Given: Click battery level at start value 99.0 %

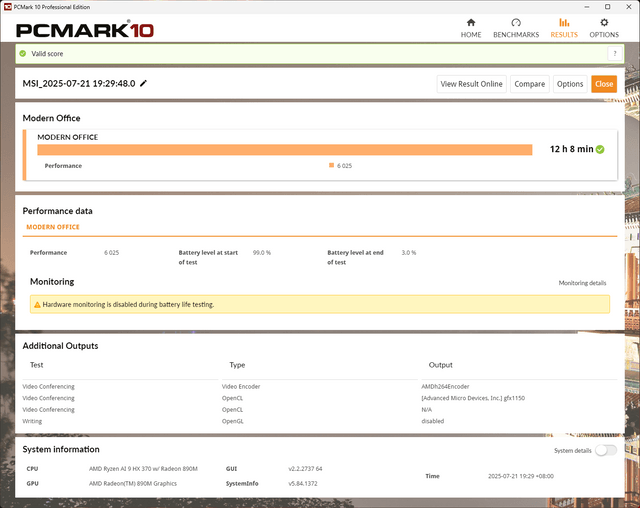Looking at the screenshot, I should (x=262, y=253).
